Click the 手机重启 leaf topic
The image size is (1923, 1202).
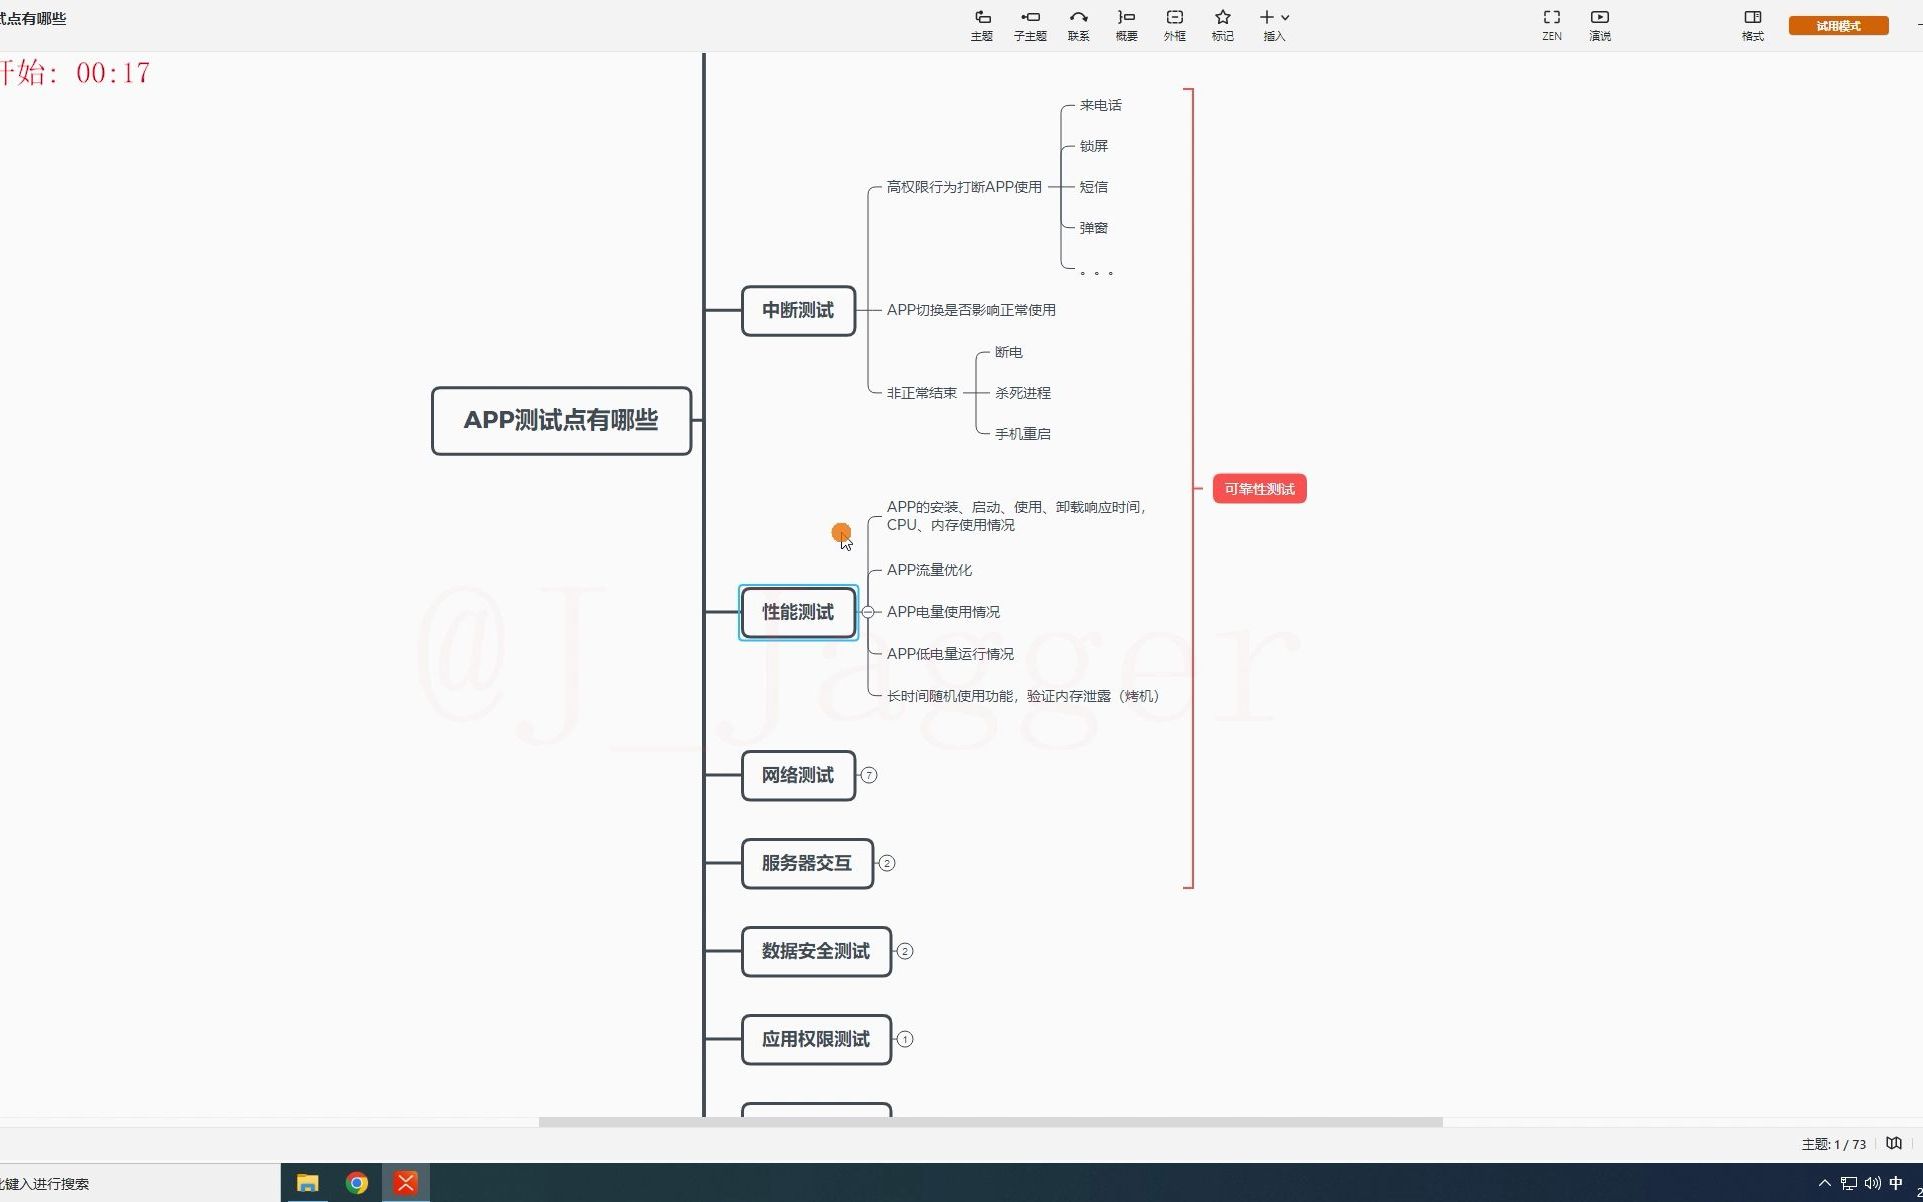coord(1022,434)
